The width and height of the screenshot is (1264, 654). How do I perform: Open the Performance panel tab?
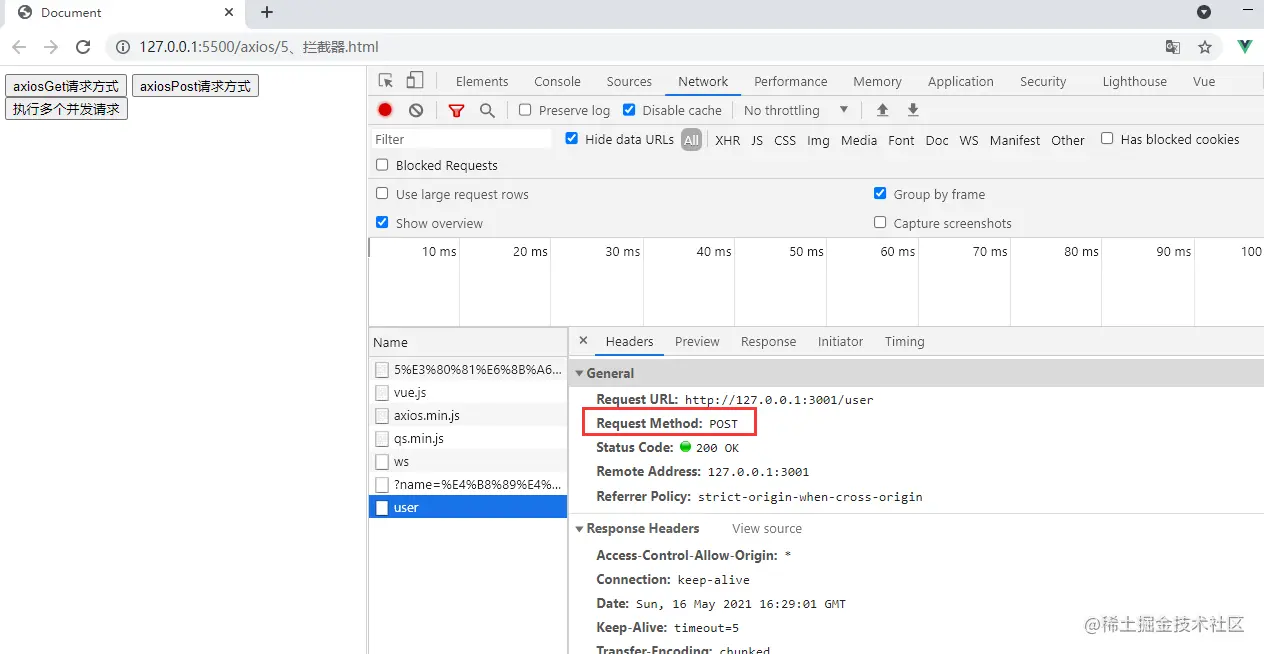coord(791,82)
